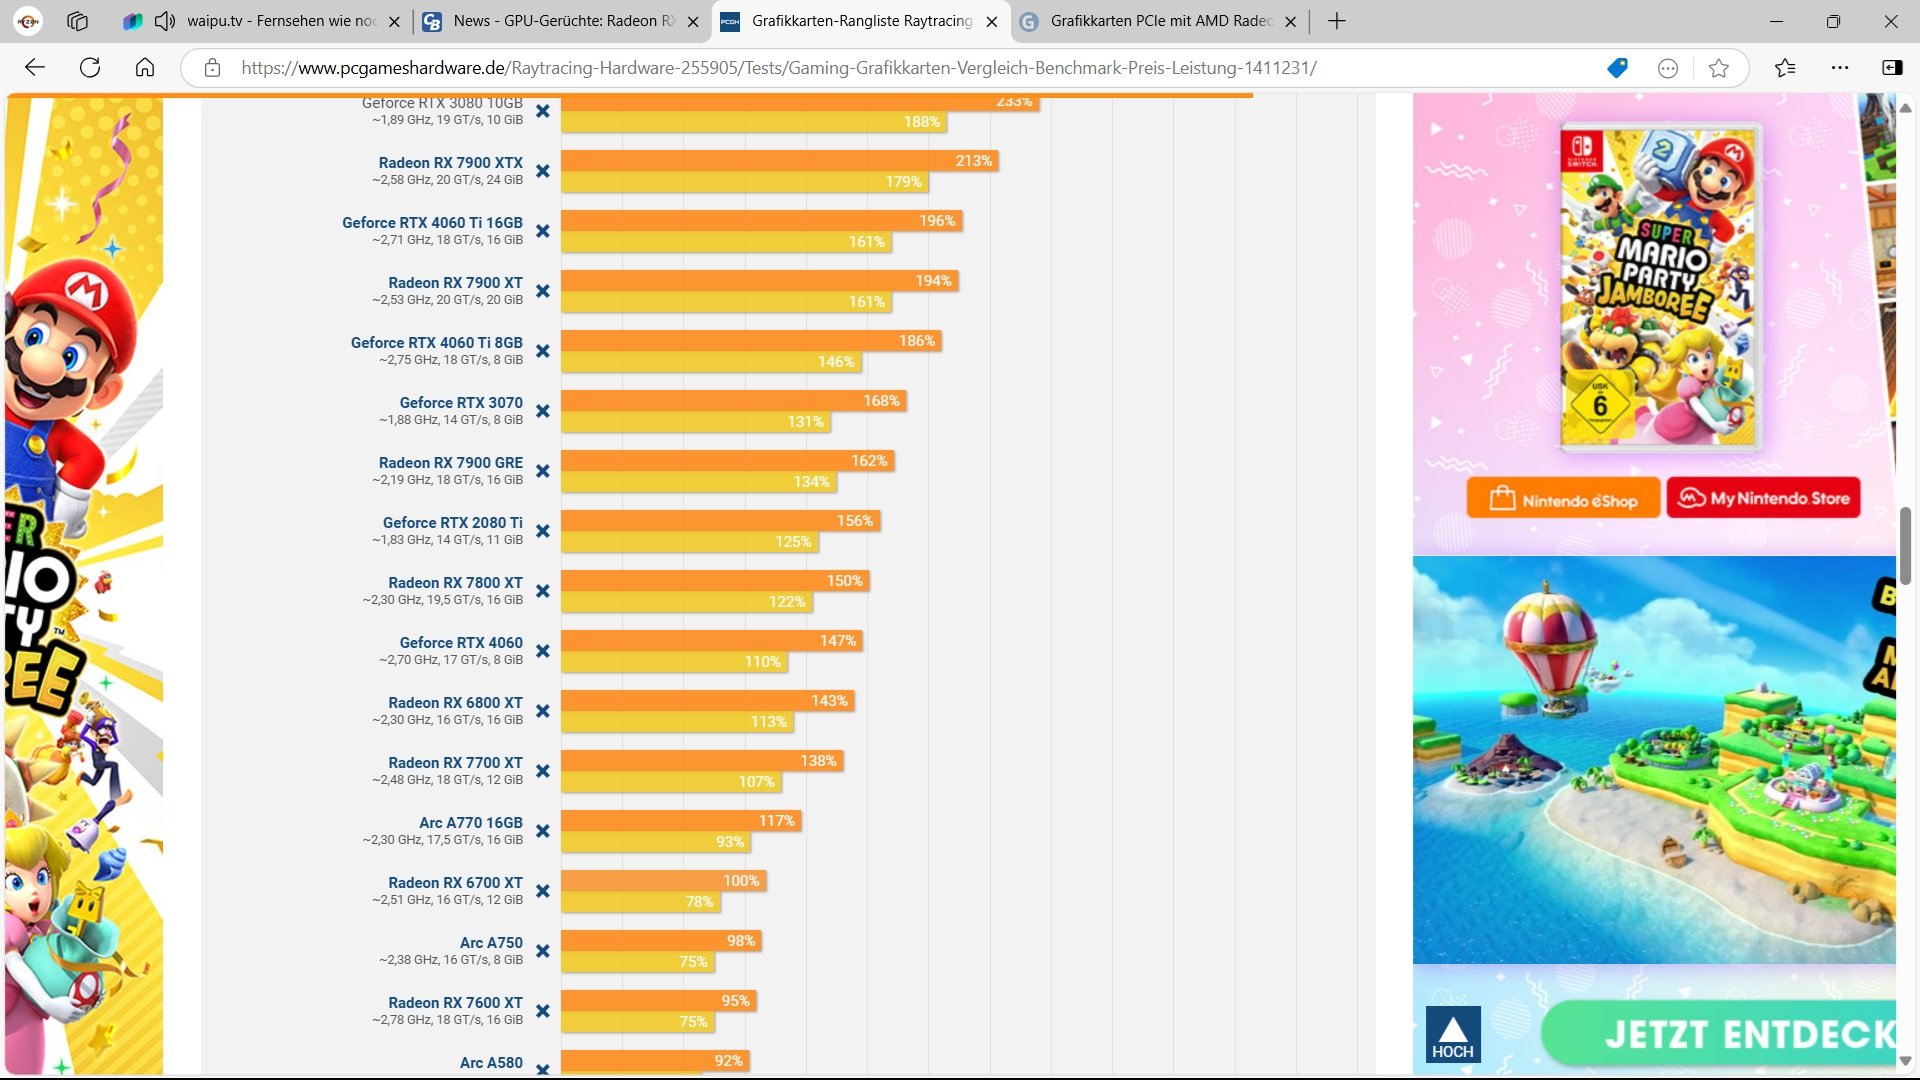
Task: Switch to the waipu.tv tab
Action: click(280, 21)
